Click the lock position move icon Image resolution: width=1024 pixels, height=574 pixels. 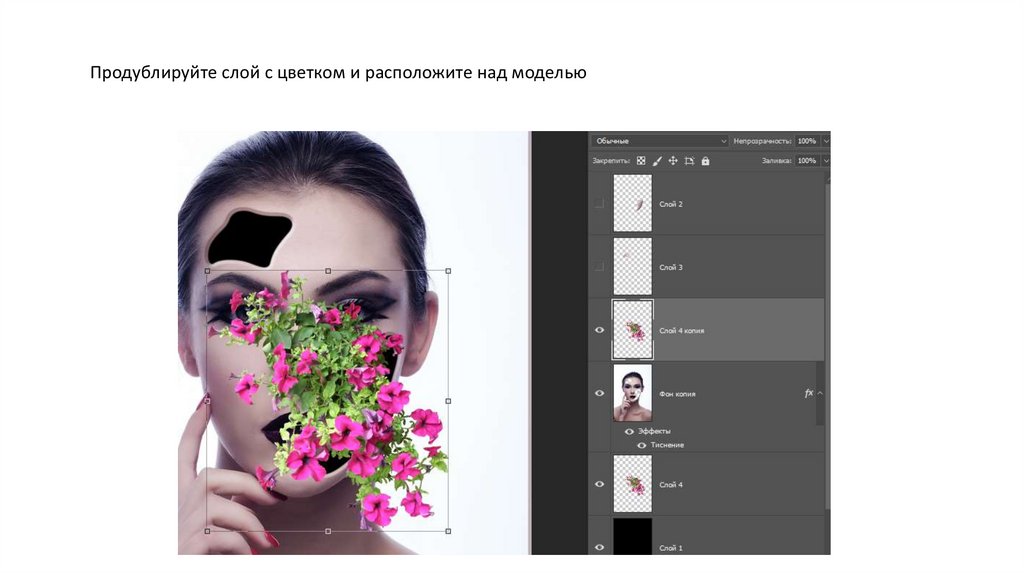673,160
